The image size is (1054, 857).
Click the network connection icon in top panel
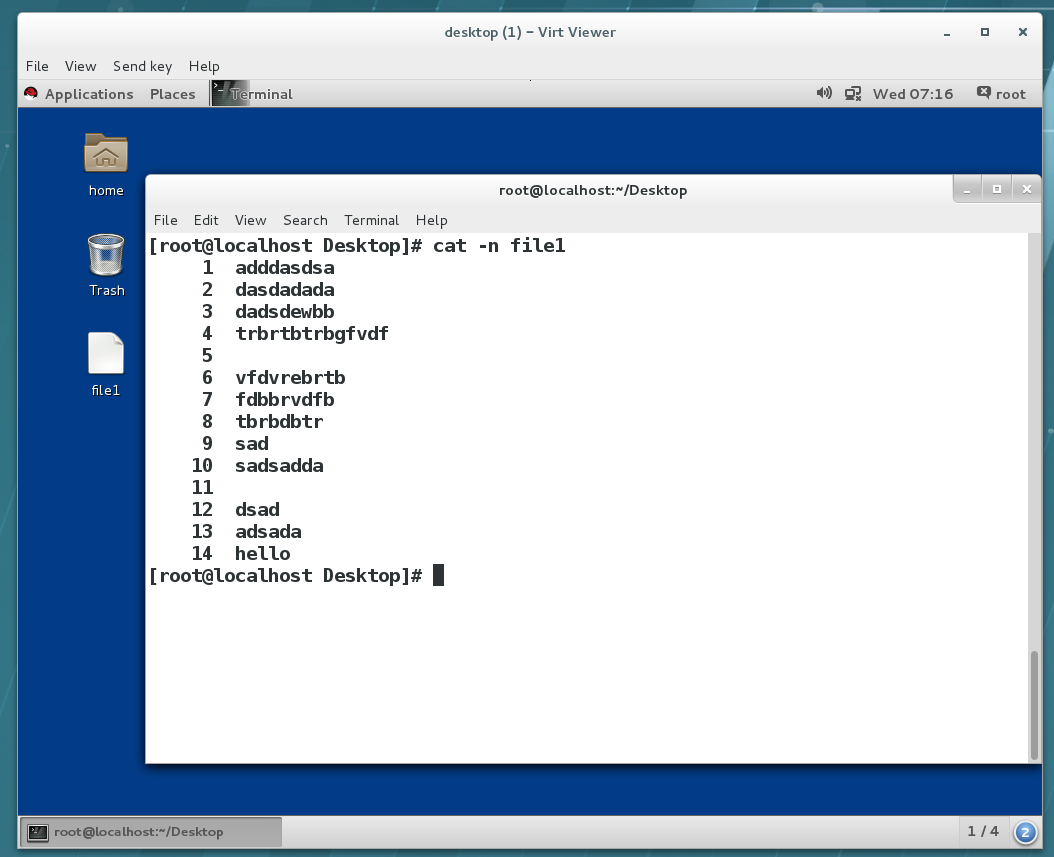[x=853, y=93]
